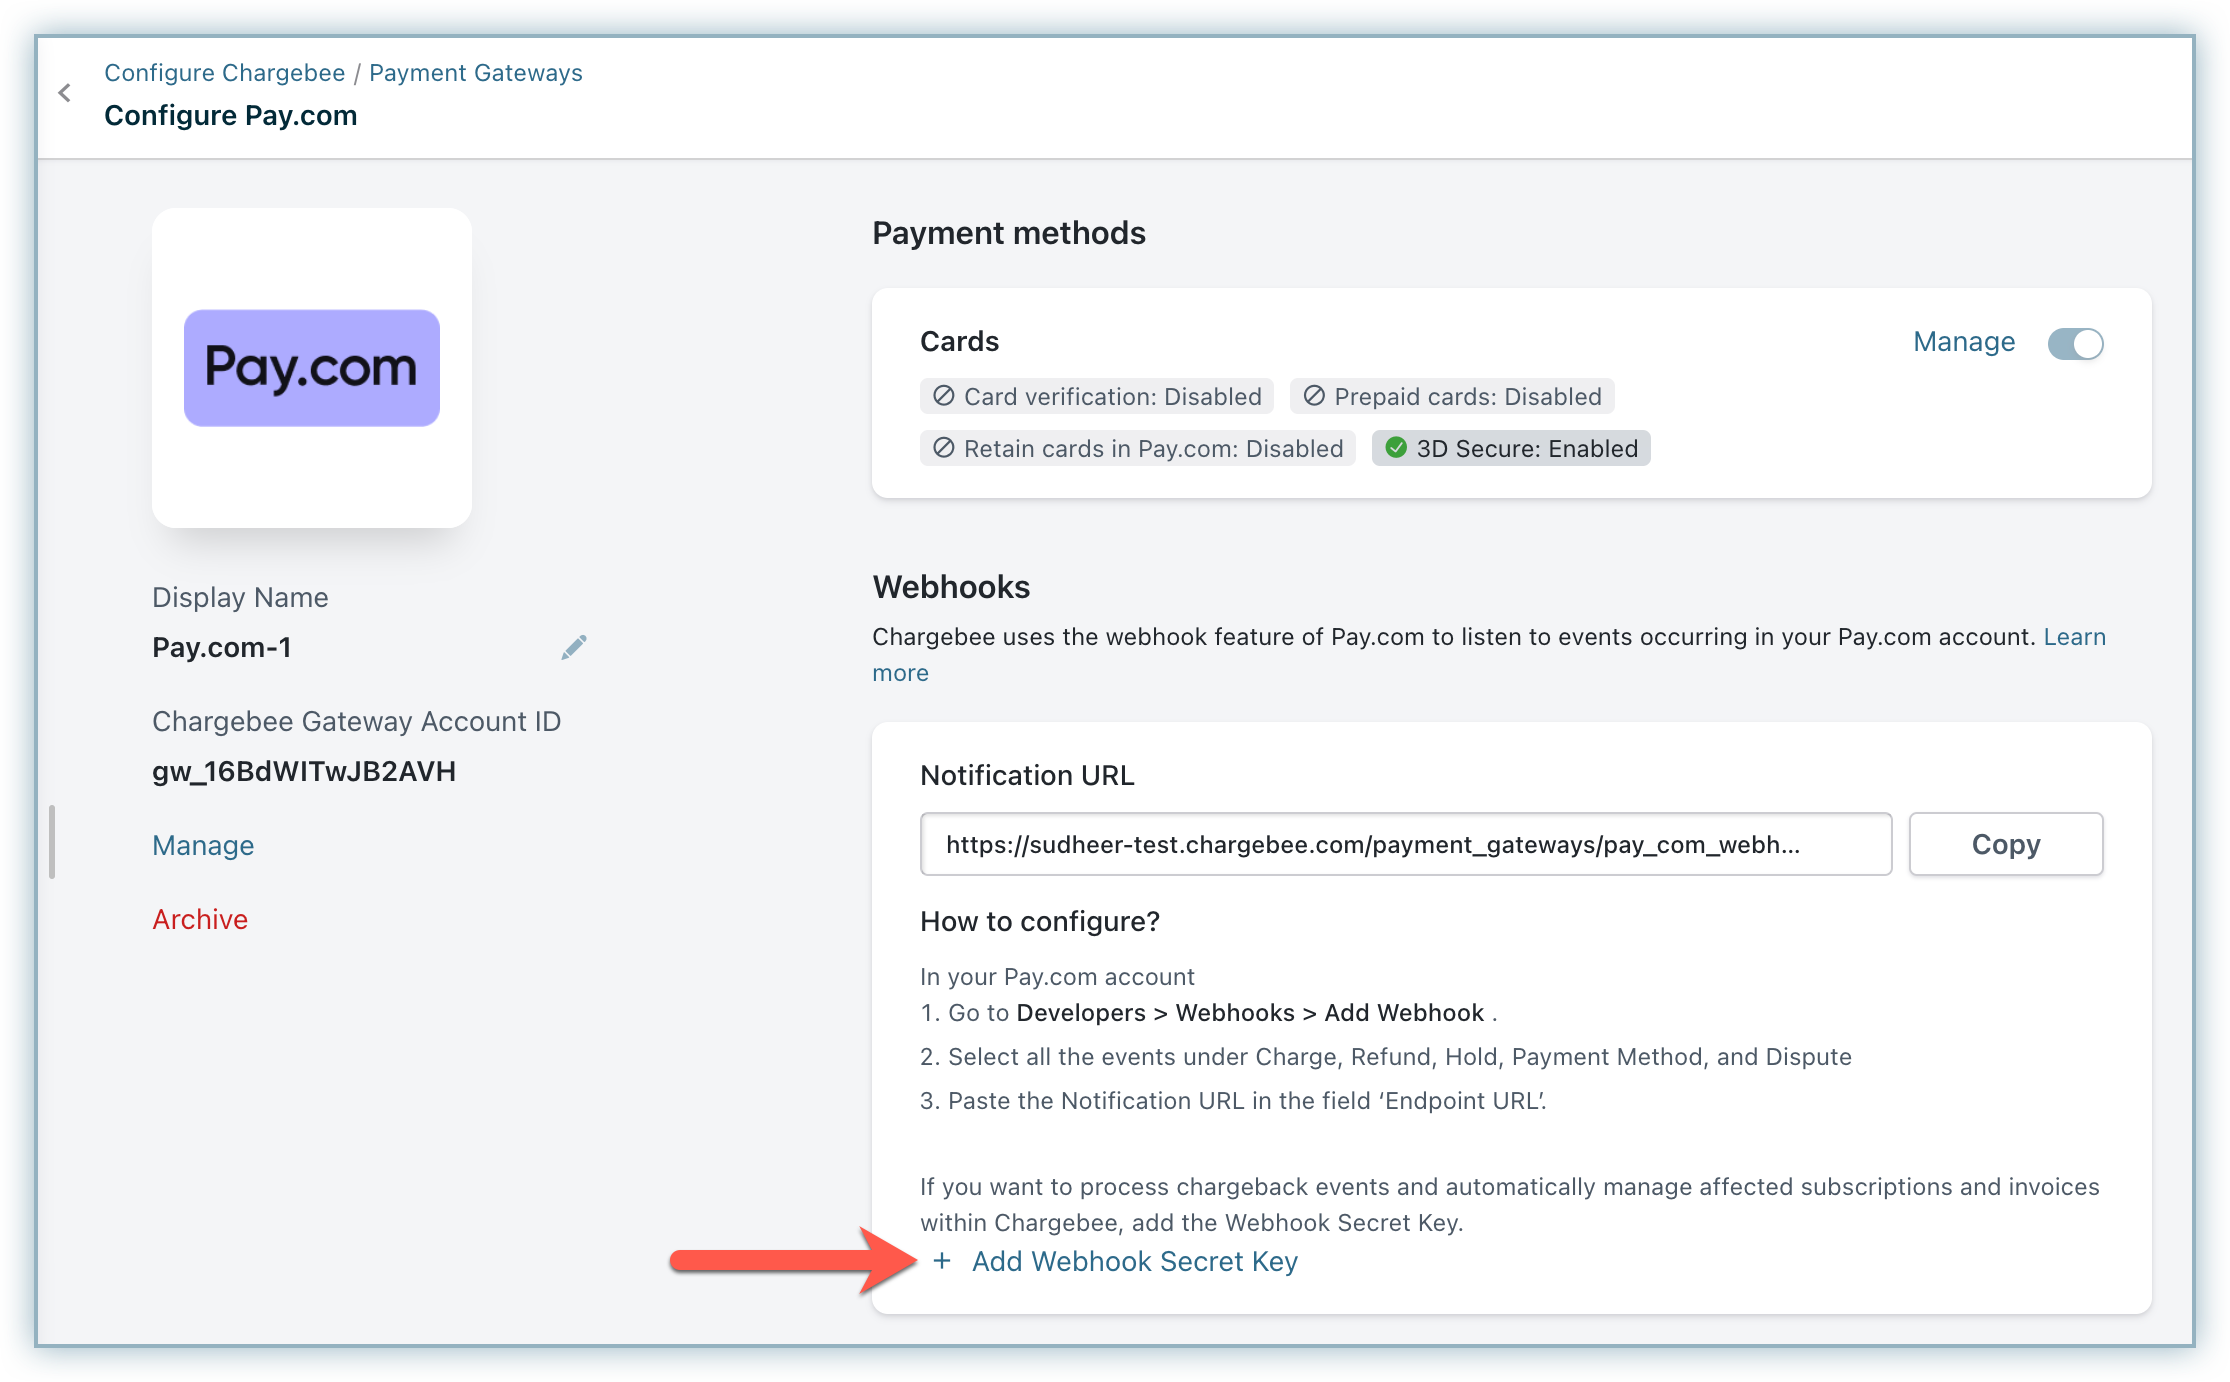The height and width of the screenshot is (1382, 2230).
Task: Click the plus icon before Add Webhook Secret Key
Action: [941, 1262]
